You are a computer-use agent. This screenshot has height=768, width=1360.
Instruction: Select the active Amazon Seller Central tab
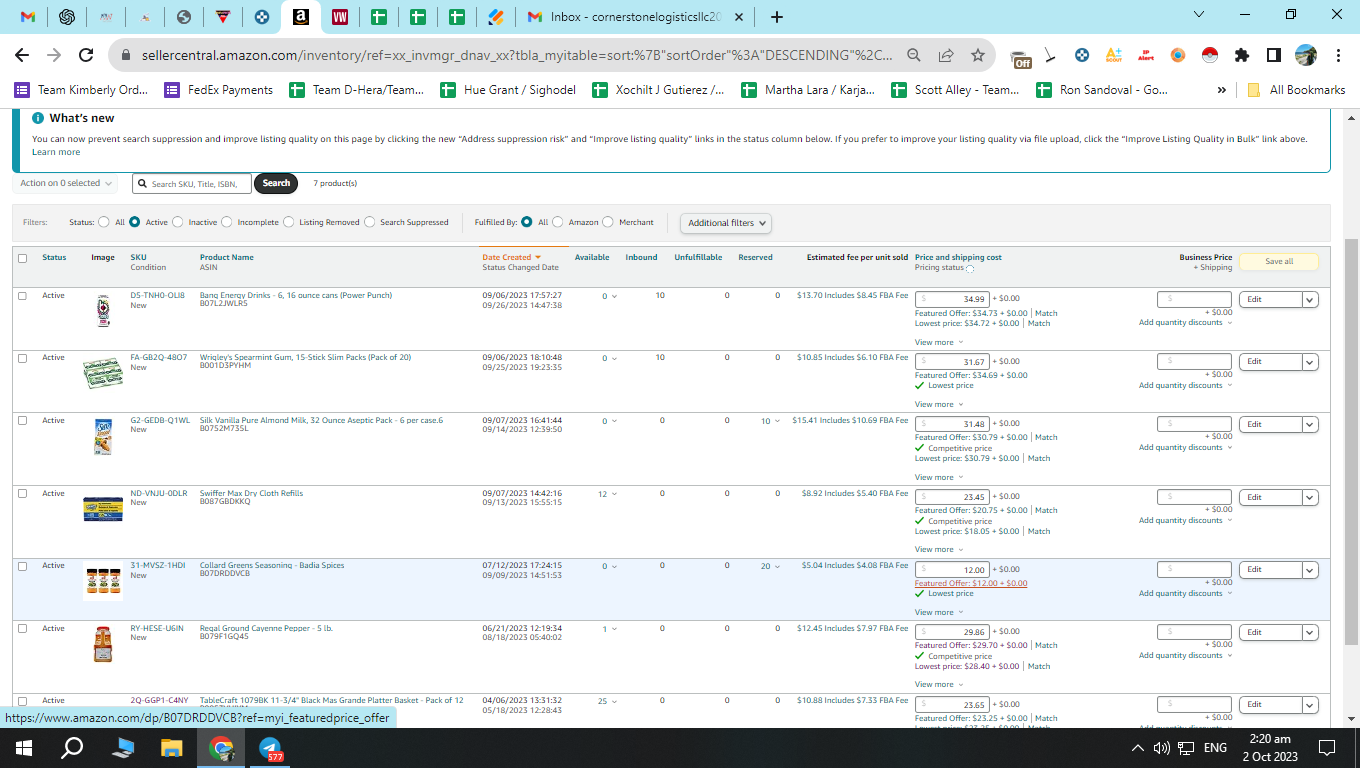(300, 17)
